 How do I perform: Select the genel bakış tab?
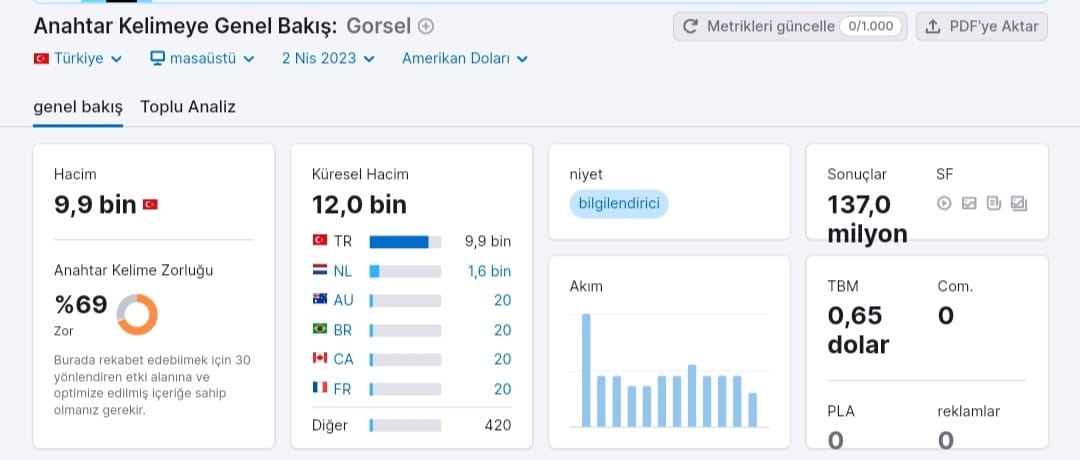tap(78, 107)
